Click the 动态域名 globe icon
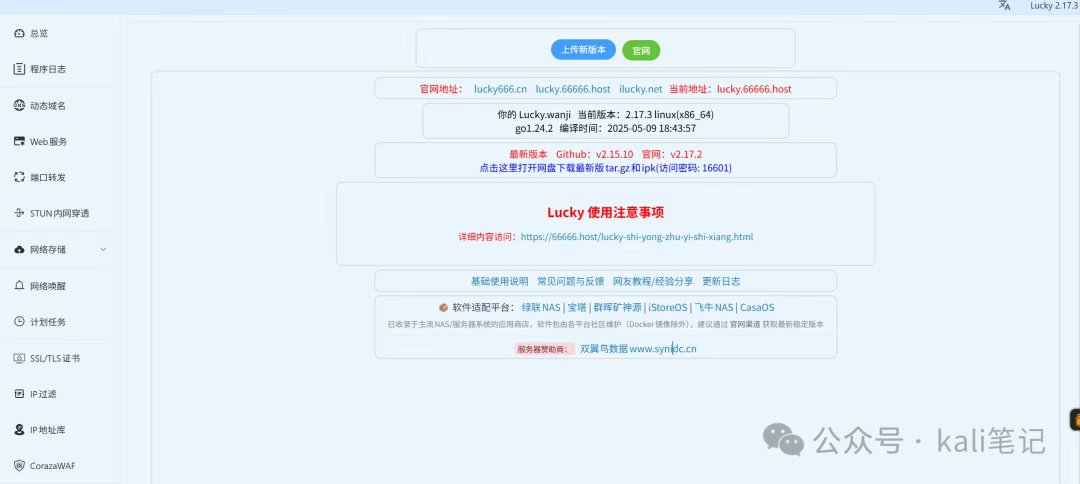Image resolution: width=1080 pixels, height=484 pixels. point(19,105)
